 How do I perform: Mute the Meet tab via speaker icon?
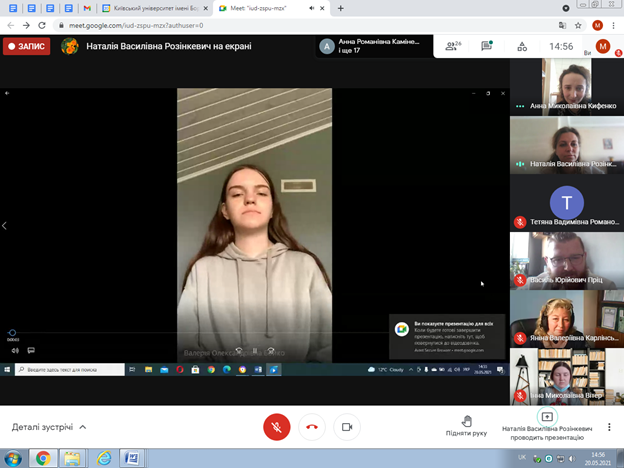pyautogui.click(x=312, y=8)
